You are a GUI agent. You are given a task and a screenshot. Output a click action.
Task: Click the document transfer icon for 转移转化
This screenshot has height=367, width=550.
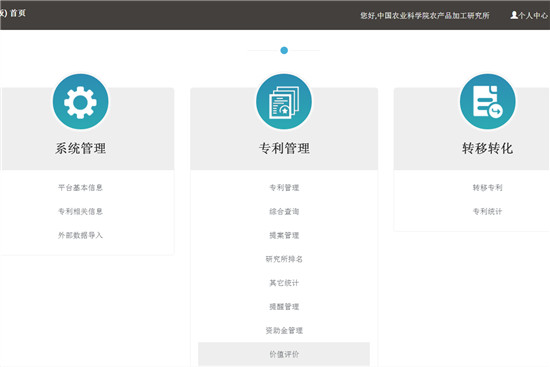coord(488,102)
